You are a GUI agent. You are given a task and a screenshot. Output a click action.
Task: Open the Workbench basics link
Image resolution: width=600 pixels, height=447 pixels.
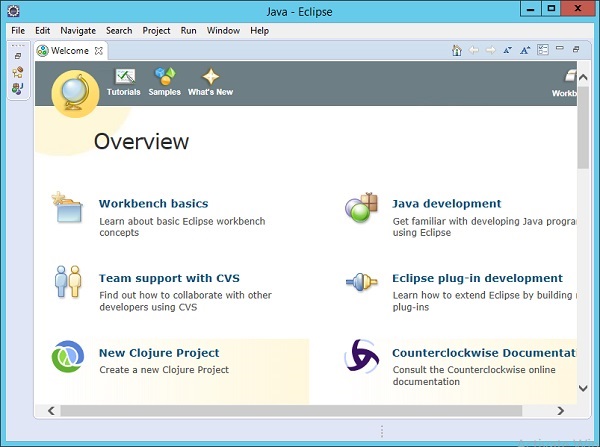pyautogui.click(x=153, y=204)
